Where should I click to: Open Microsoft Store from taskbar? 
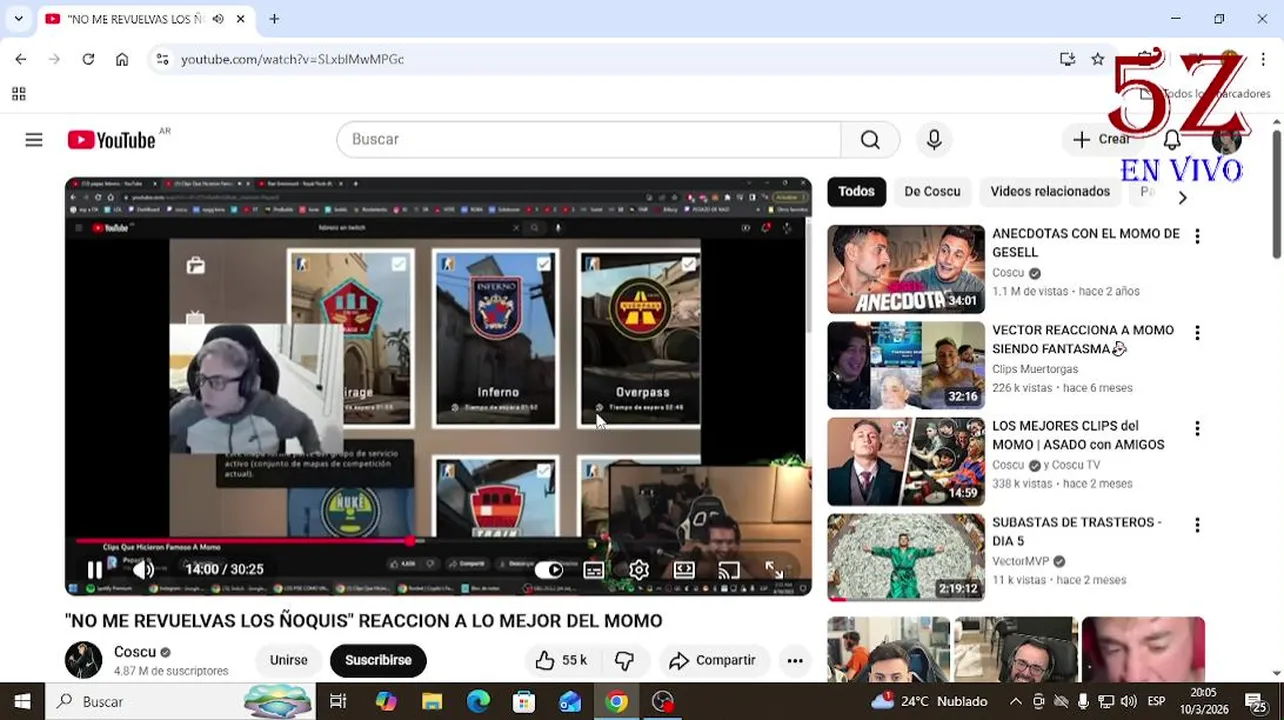pyautogui.click(x=524, y=702)
